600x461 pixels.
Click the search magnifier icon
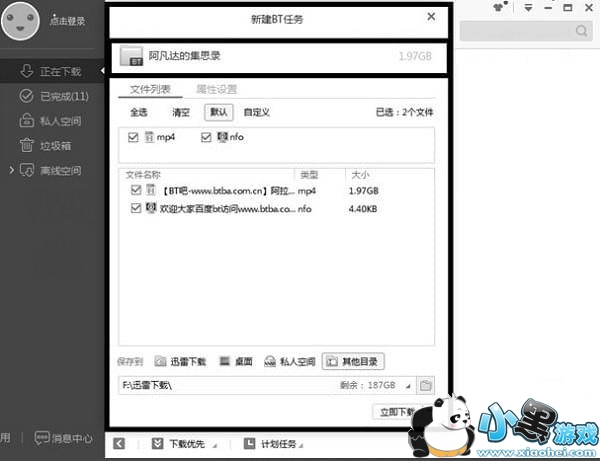582,31
